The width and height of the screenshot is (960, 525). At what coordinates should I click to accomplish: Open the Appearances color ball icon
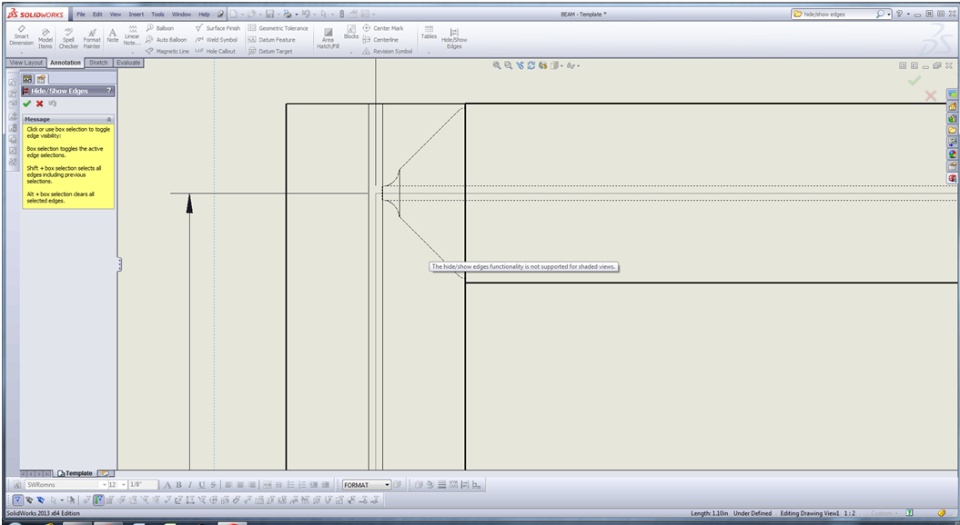(x=953, y=154)
